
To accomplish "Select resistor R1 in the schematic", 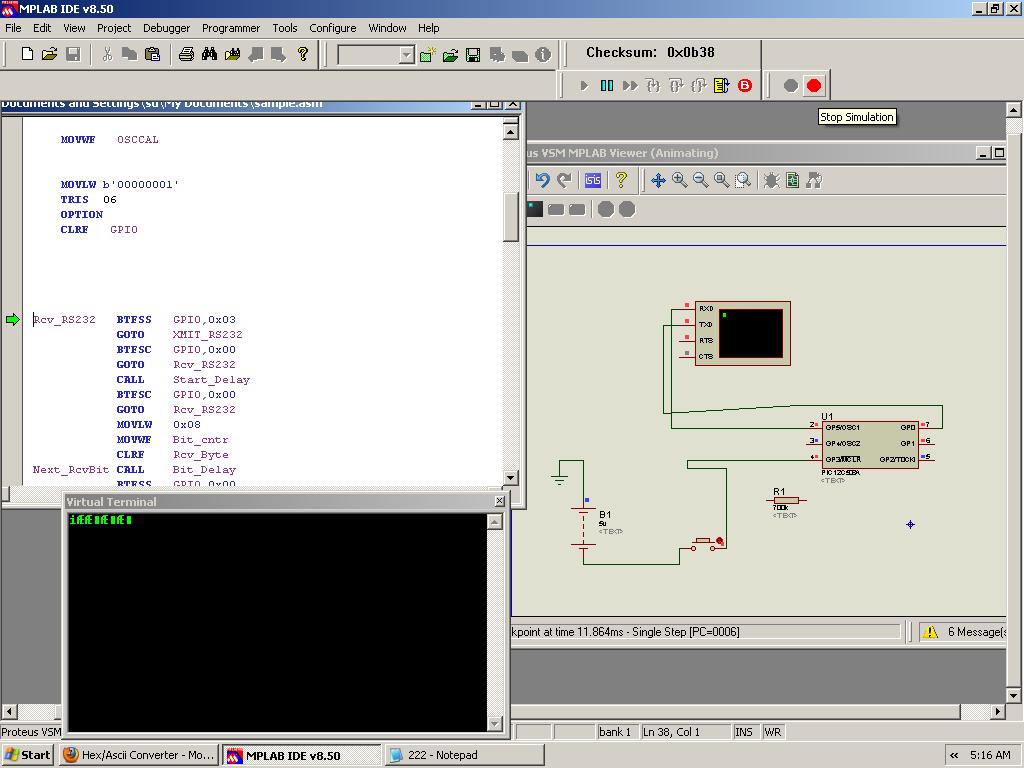I will pos(786,500).
